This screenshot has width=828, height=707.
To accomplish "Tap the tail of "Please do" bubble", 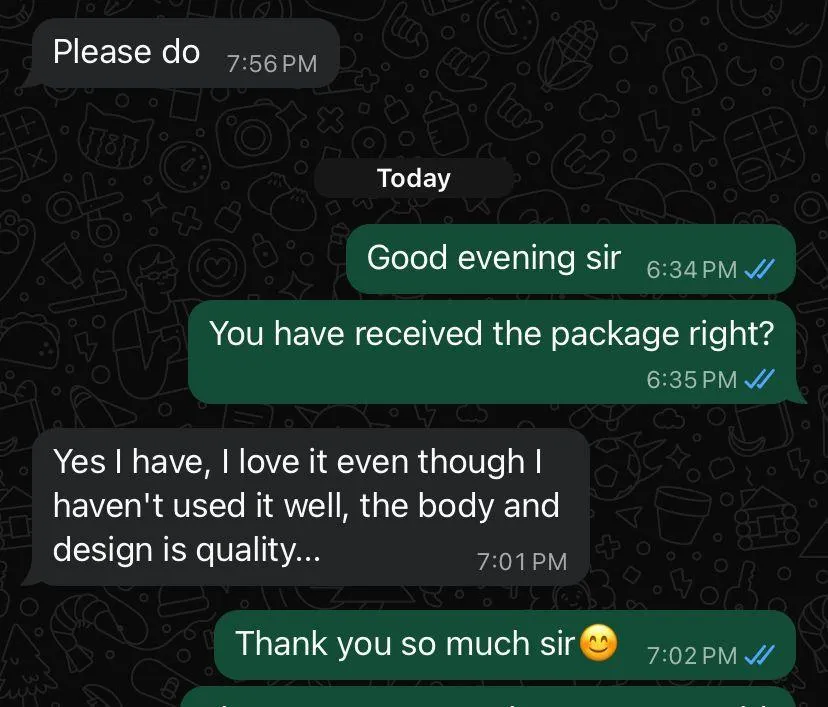I will [x=29, y=80].
